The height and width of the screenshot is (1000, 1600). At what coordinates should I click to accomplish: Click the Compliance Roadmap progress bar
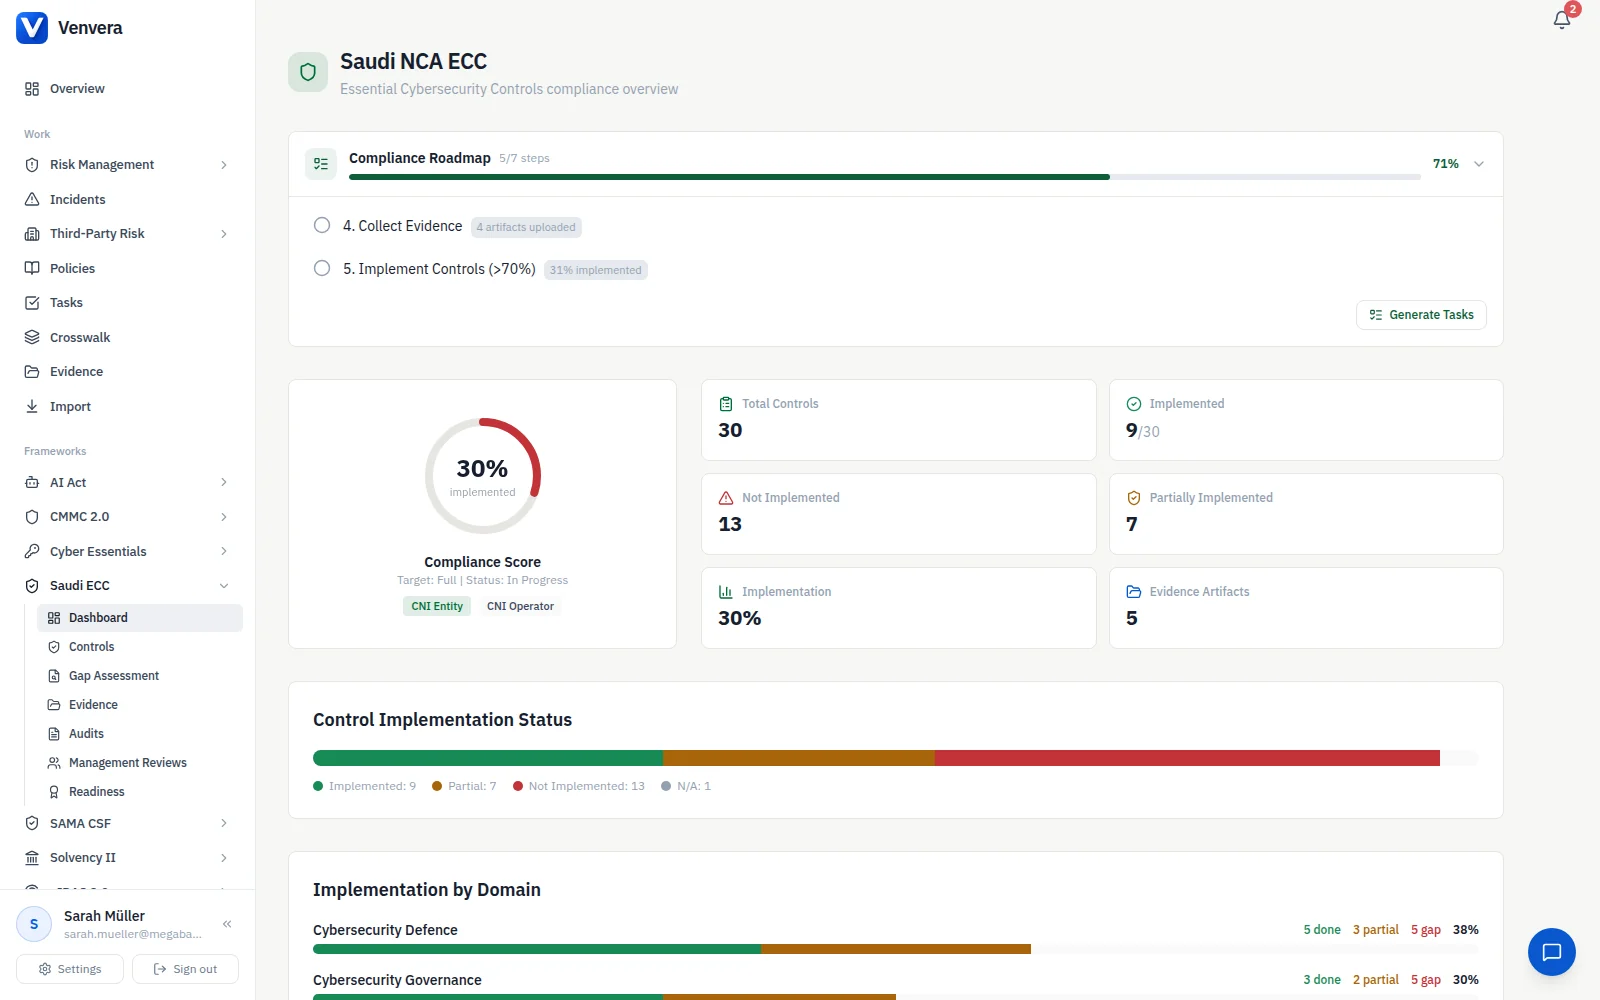click(885, 177)
